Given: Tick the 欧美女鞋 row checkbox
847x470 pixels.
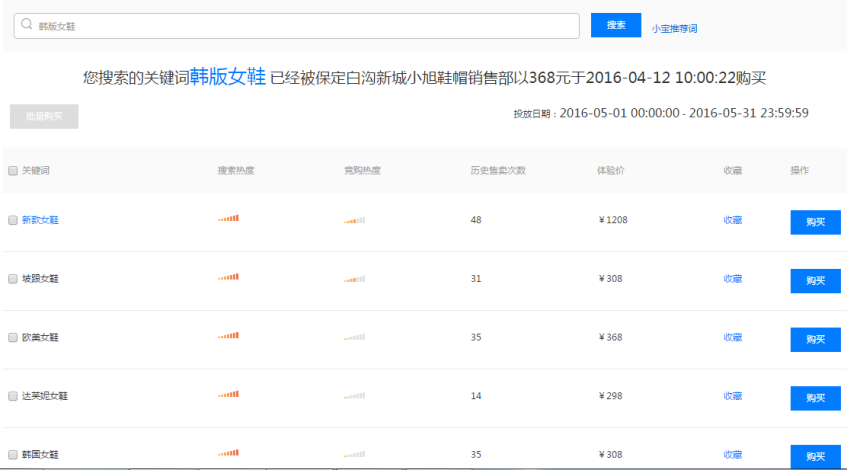Looking at the screenshot, I should (13, 338).
